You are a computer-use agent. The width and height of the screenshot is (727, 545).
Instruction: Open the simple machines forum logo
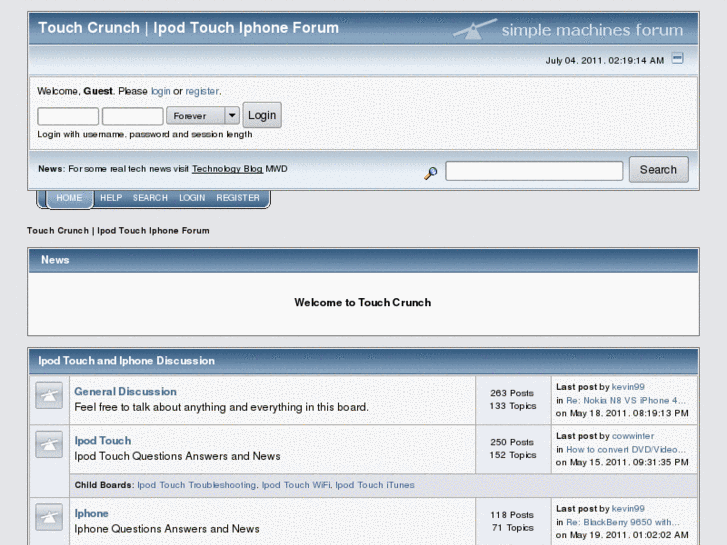(568, 30)
